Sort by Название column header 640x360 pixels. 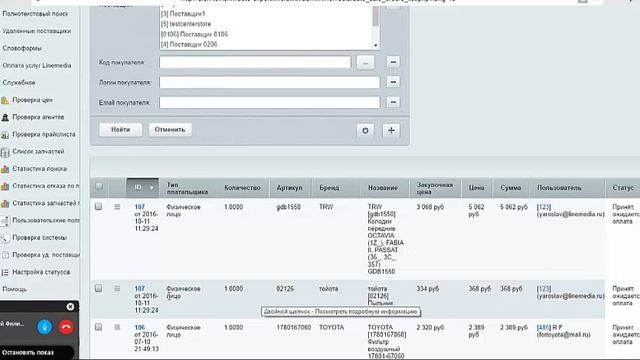(383, 188)
